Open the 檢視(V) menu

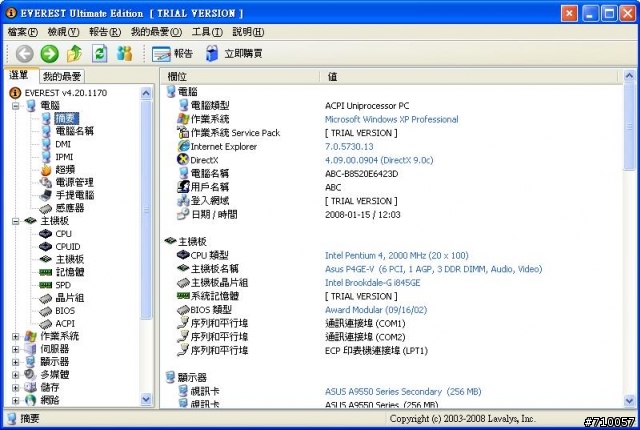coord(63,31)
